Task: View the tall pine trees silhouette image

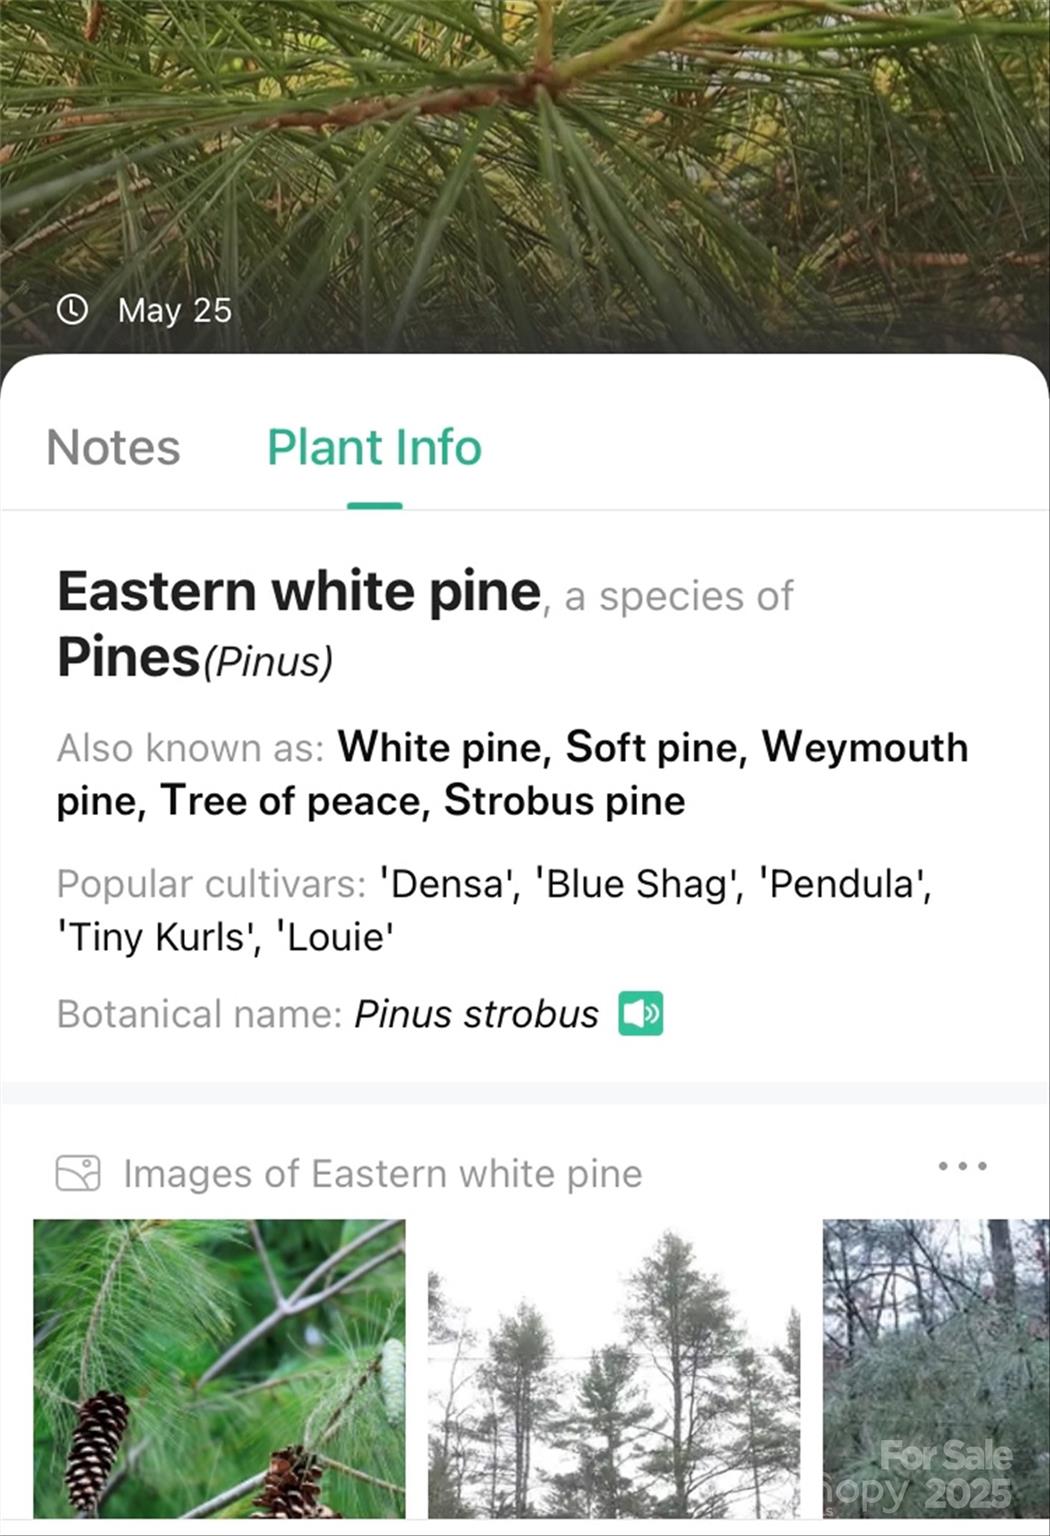Action: pos(613,1367)
